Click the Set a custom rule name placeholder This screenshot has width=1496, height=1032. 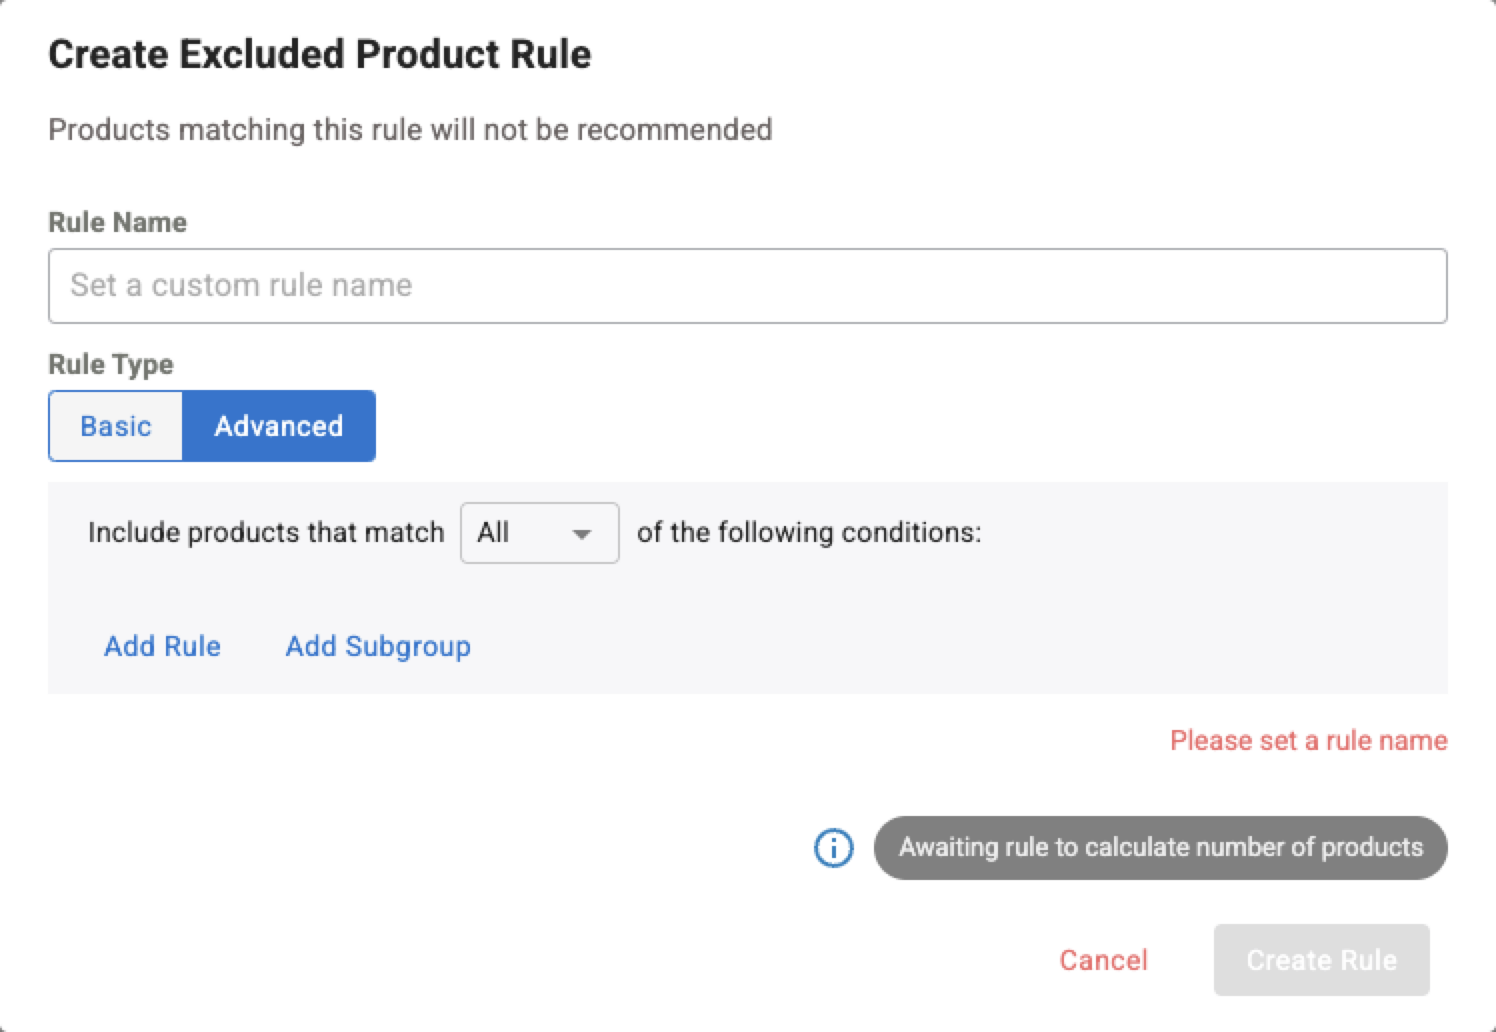pyautogui.click(x=241, y=286)
